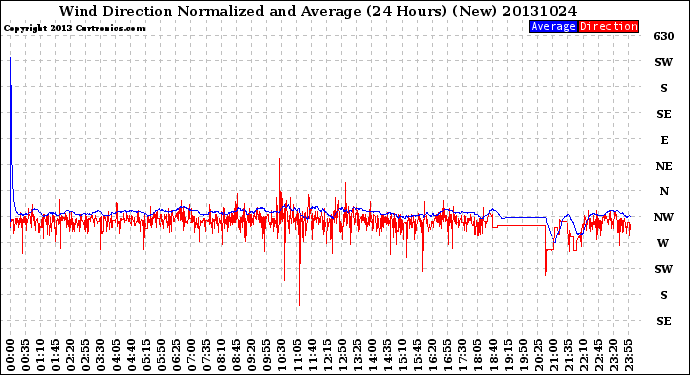The height and width of the screenshot is (375, 690).
Task: Click the 'SW' label just below W
Action: (x=664, y=269)
